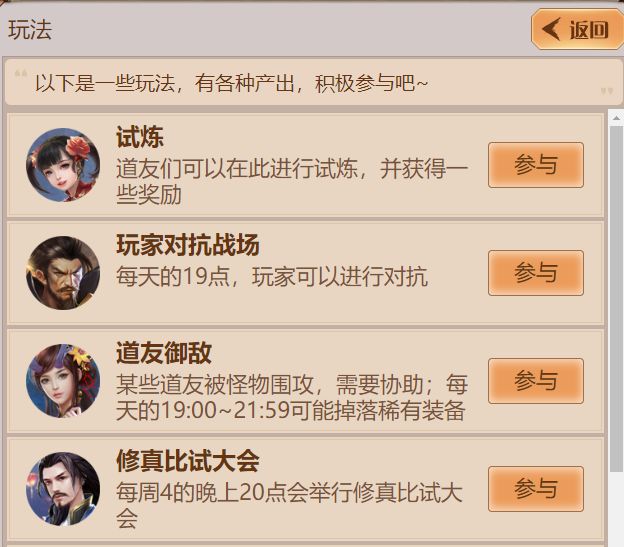Viewport: 624px width, 547px height.
Task: Click the 每天的19点 battlefield description
Action: (x=272, y=276)
